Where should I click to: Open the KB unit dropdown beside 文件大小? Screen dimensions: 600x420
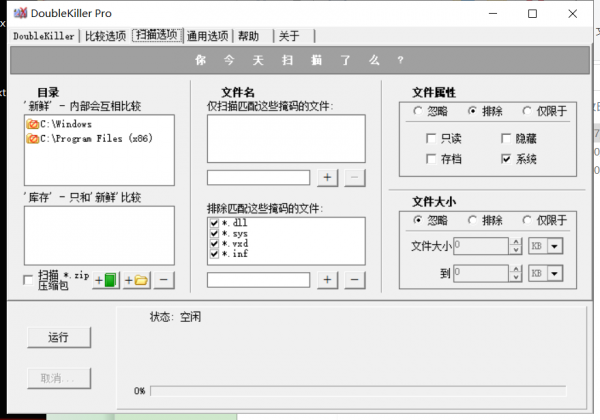(x=555, y=246)
